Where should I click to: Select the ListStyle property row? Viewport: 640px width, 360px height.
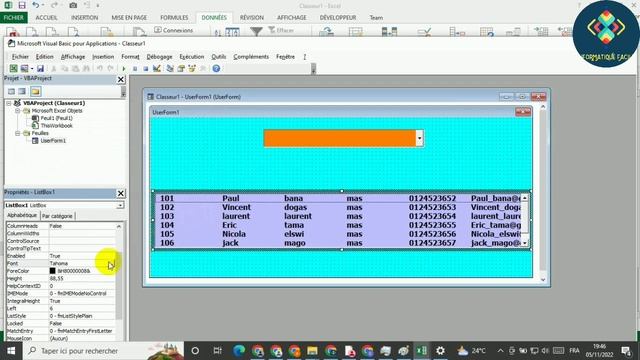coord(61,316)
